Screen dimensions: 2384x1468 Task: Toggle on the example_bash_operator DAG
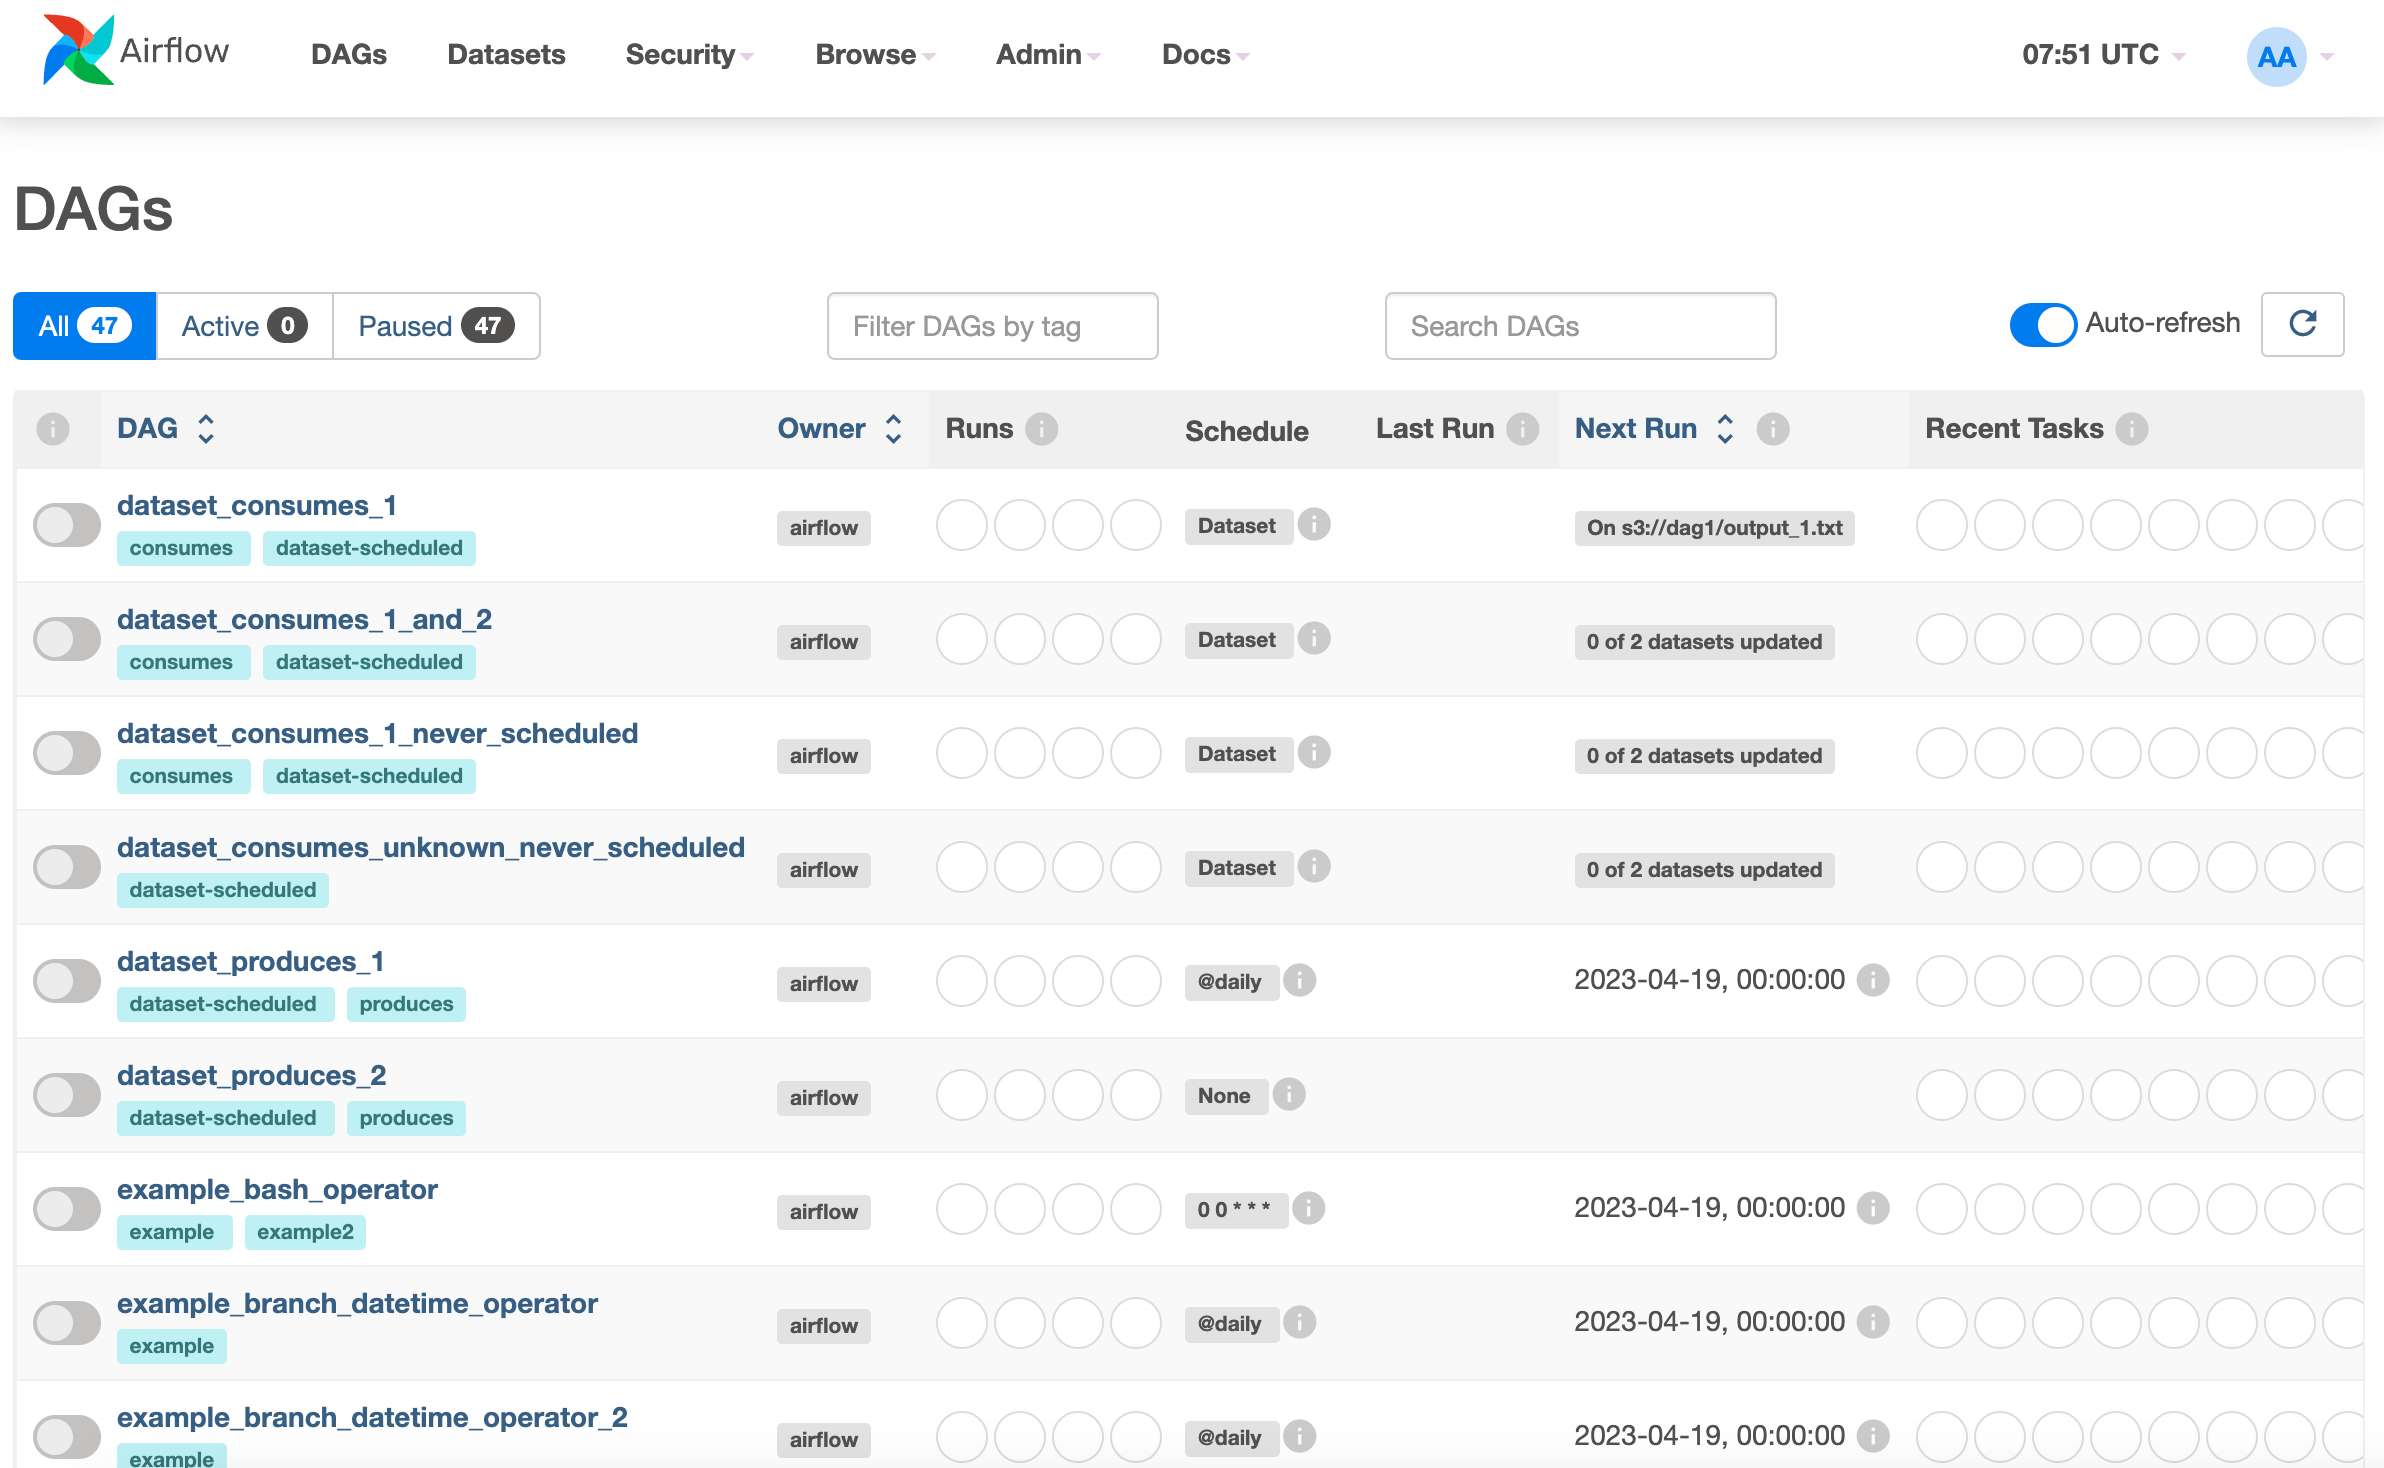(67, 1209)
